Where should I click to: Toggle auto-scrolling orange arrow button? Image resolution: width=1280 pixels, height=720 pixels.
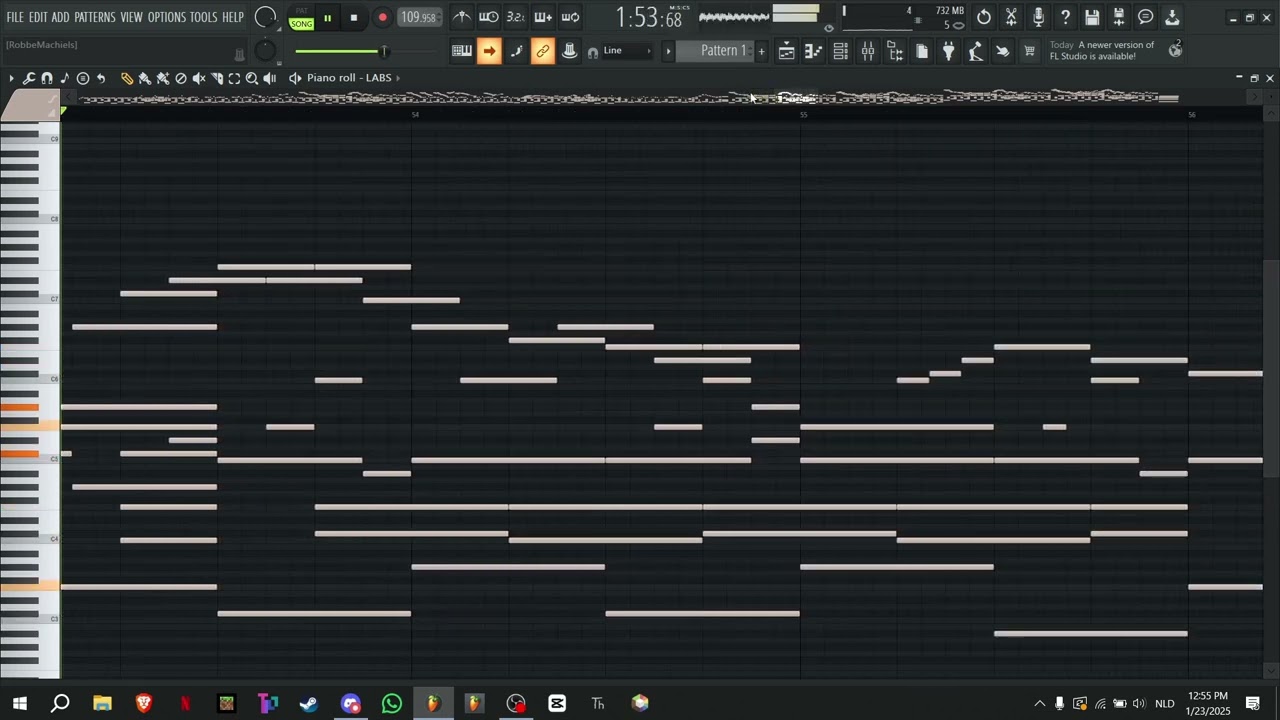[x=489, y=52]
